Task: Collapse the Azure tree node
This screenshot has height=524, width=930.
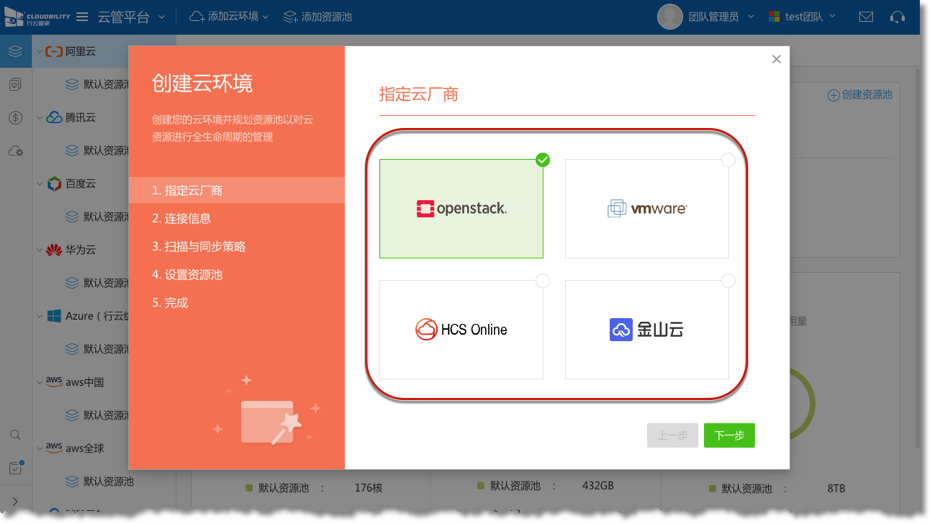Action: click(x=39, y=316)
